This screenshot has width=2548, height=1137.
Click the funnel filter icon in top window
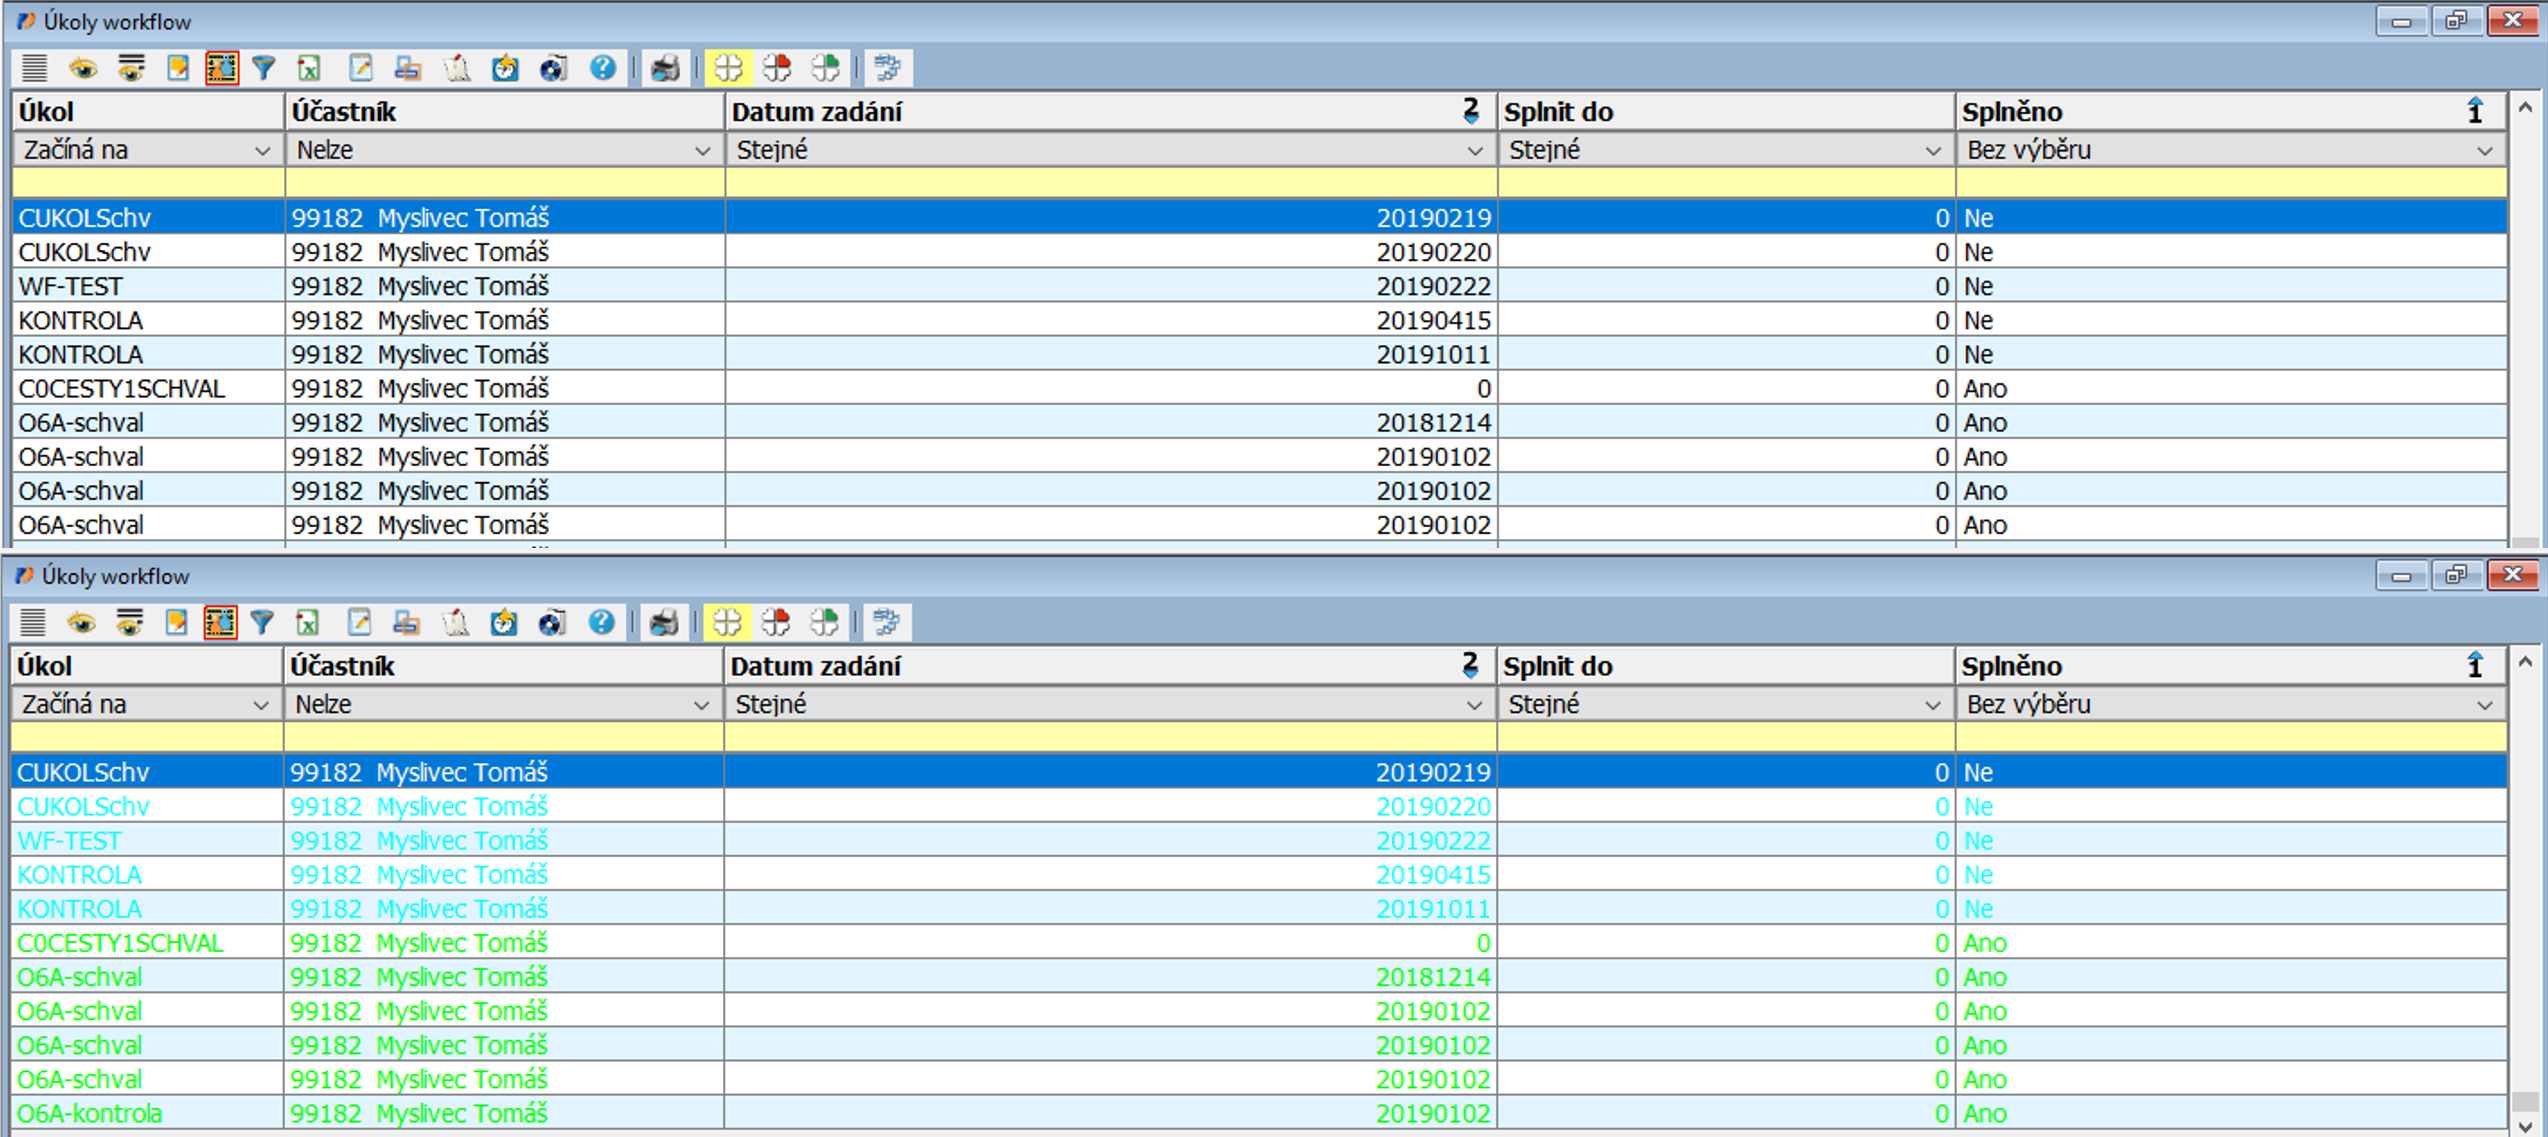pyautogui.click(x=264, y=68)
